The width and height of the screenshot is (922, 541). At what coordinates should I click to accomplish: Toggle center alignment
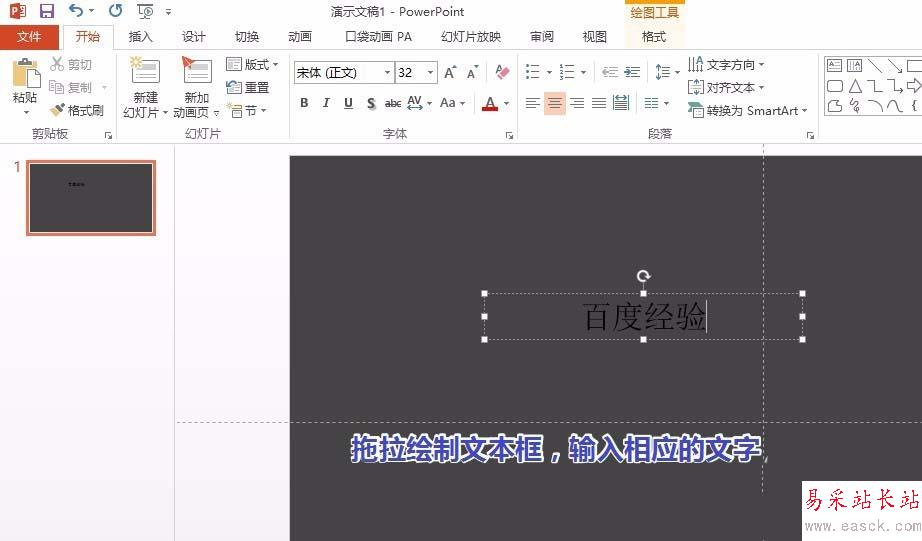click(x=554, y=103)
